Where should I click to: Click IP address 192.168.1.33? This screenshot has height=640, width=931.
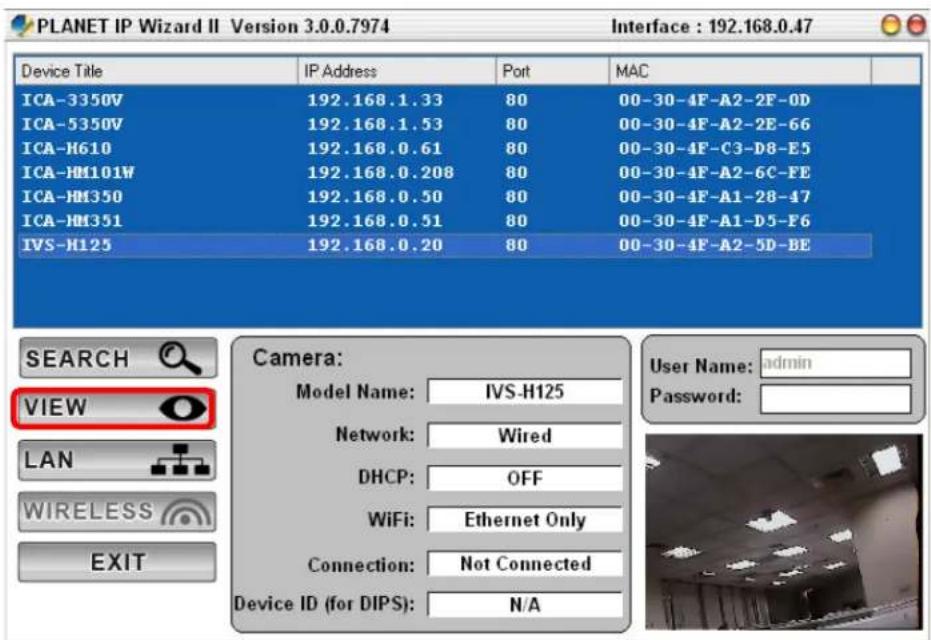coord(375,100)
